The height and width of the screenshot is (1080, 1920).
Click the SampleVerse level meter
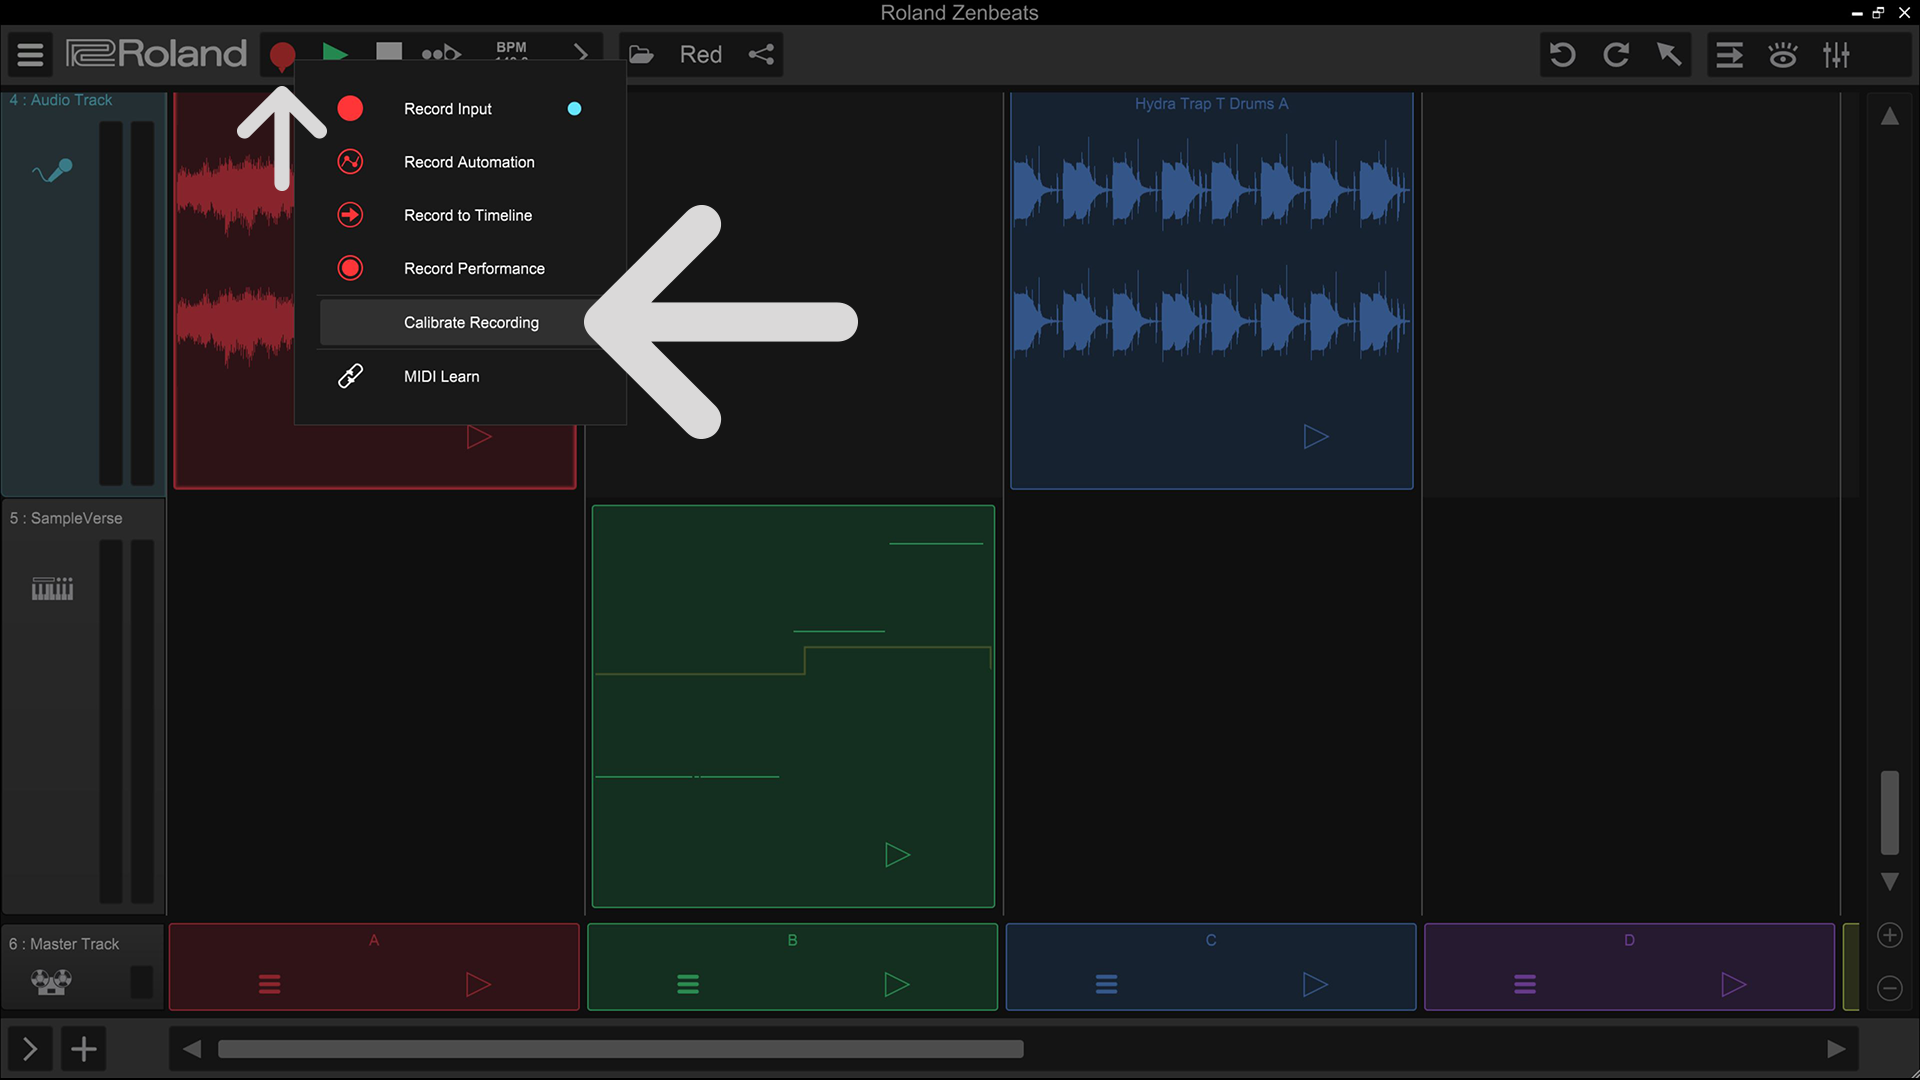(x=127, y=721)
